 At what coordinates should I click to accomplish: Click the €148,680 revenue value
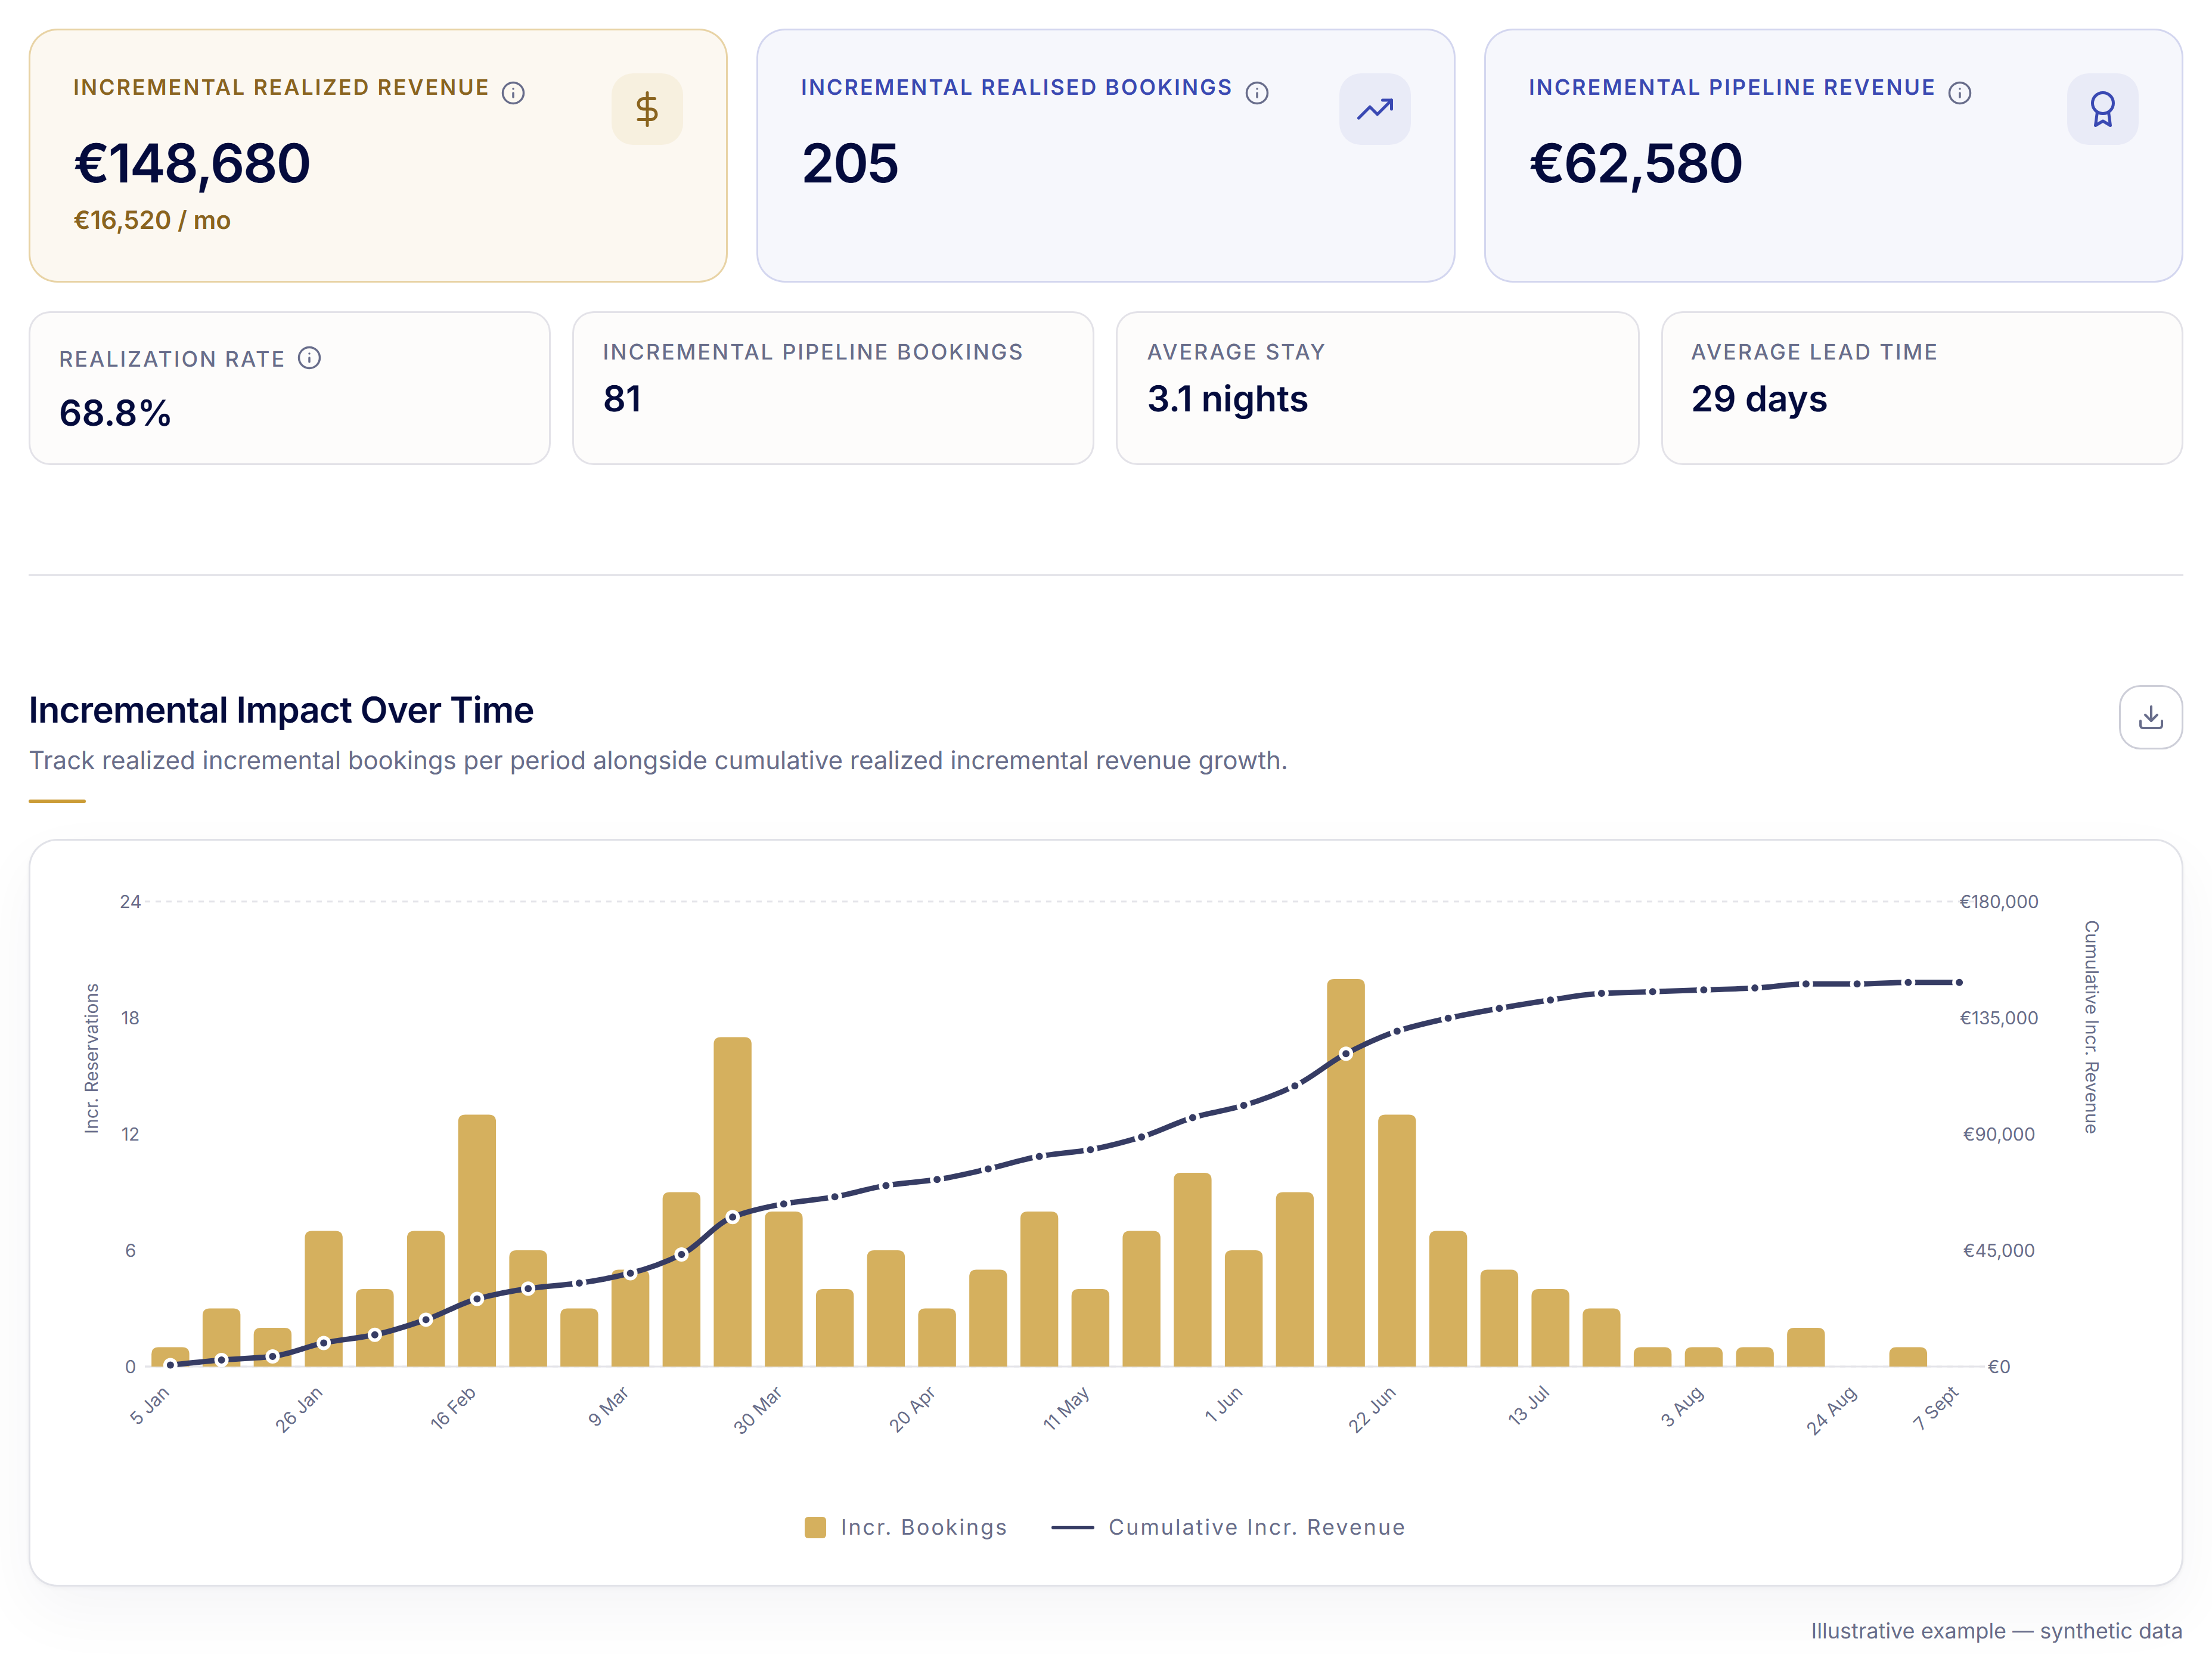tap(192, 164)
